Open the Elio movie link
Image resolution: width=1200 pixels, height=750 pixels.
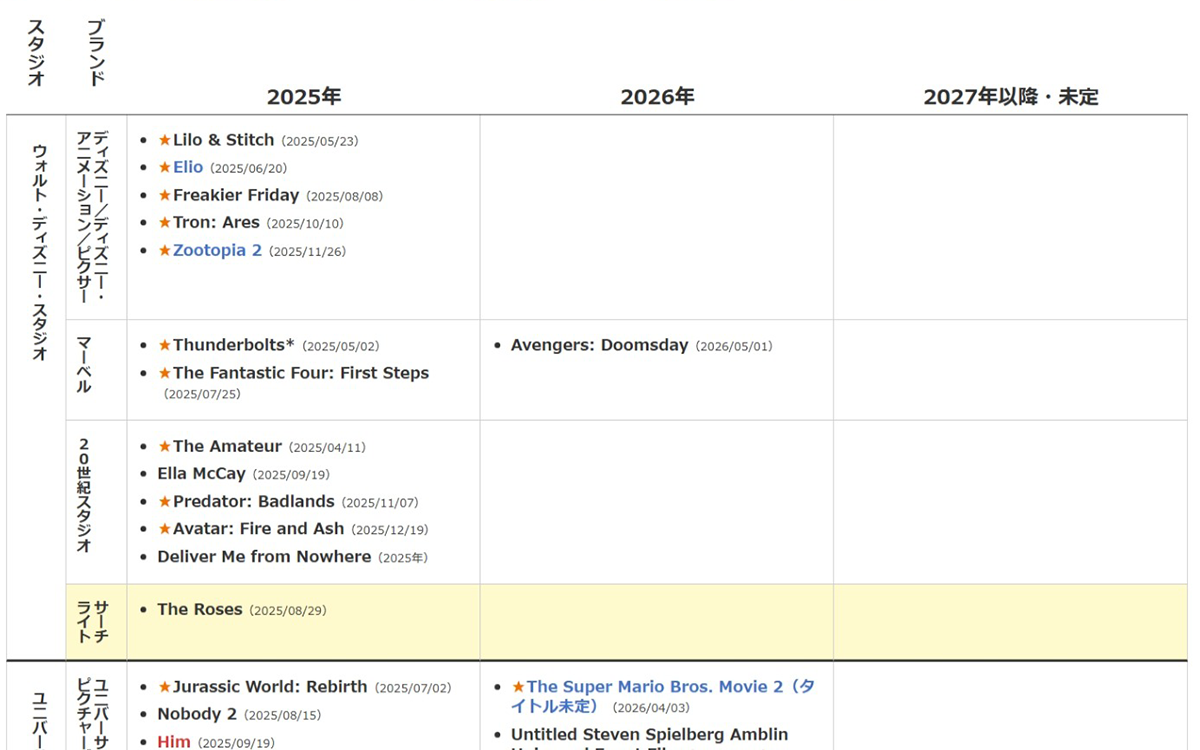tap(188, 167)
